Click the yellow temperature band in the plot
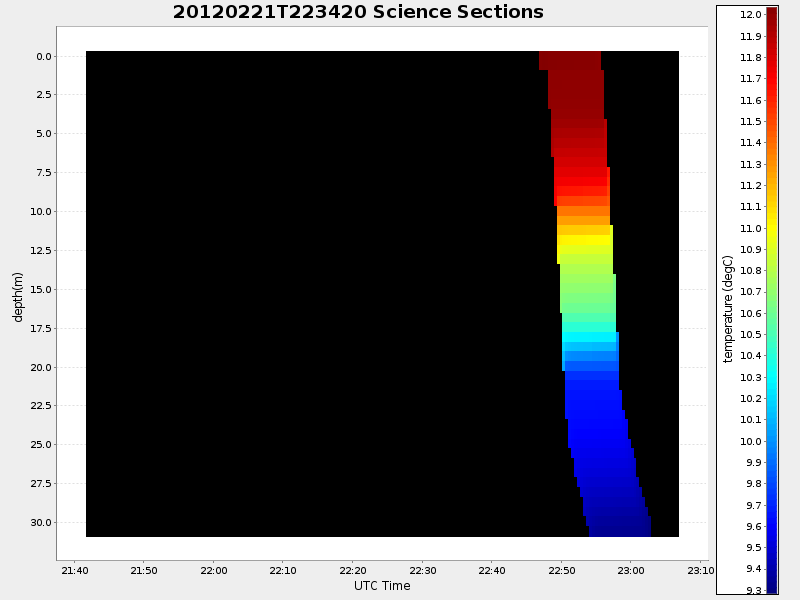This screenshot has height=600, width=800. 585,241
